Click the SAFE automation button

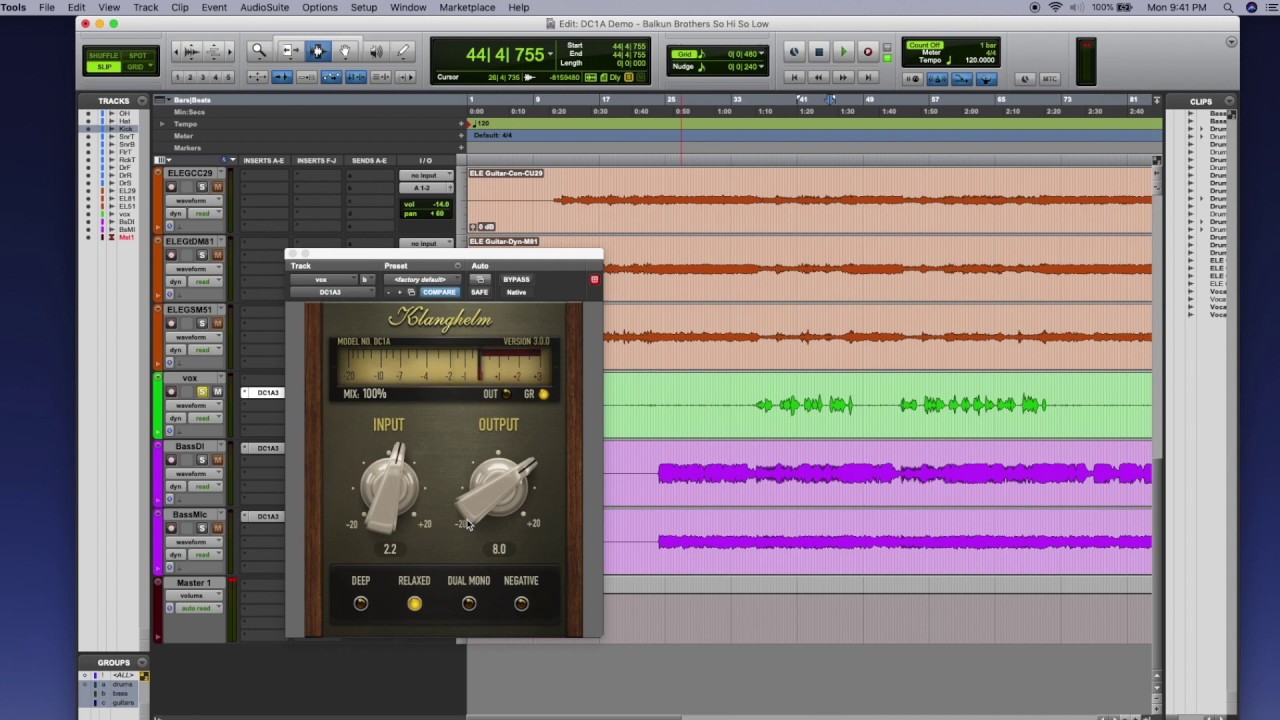(480, 292)
